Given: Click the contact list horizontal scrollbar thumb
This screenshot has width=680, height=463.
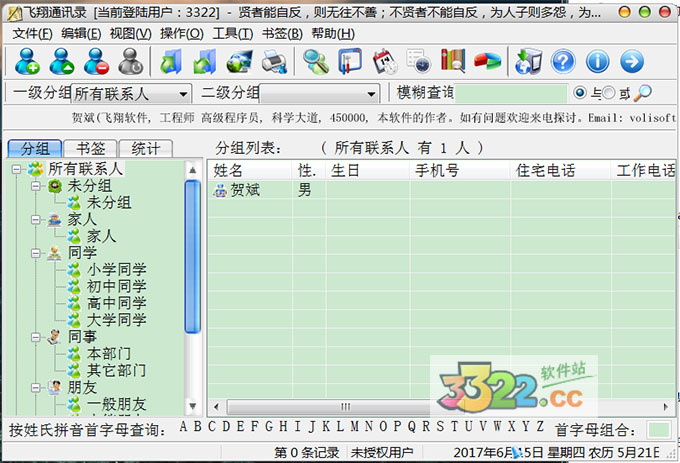Looking at the screenshot, I should point(345,407).
